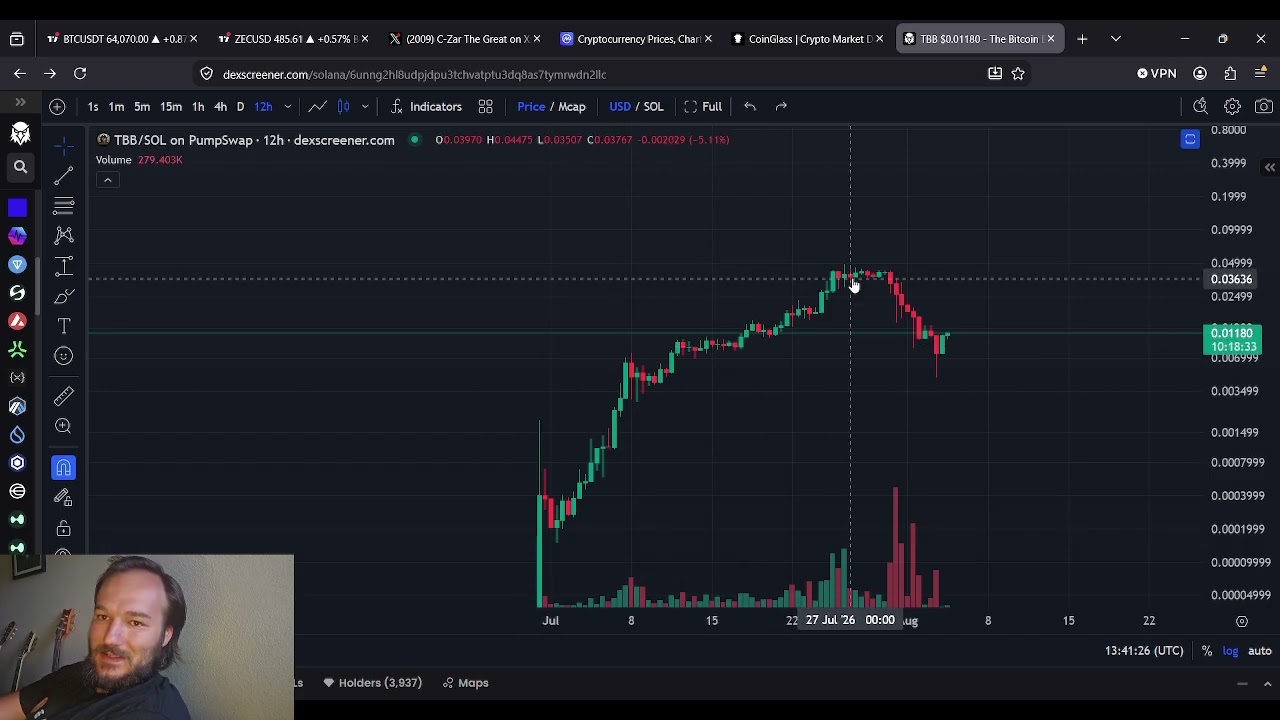Redo the chart action

pyautogui.click(x=781, y=106)
